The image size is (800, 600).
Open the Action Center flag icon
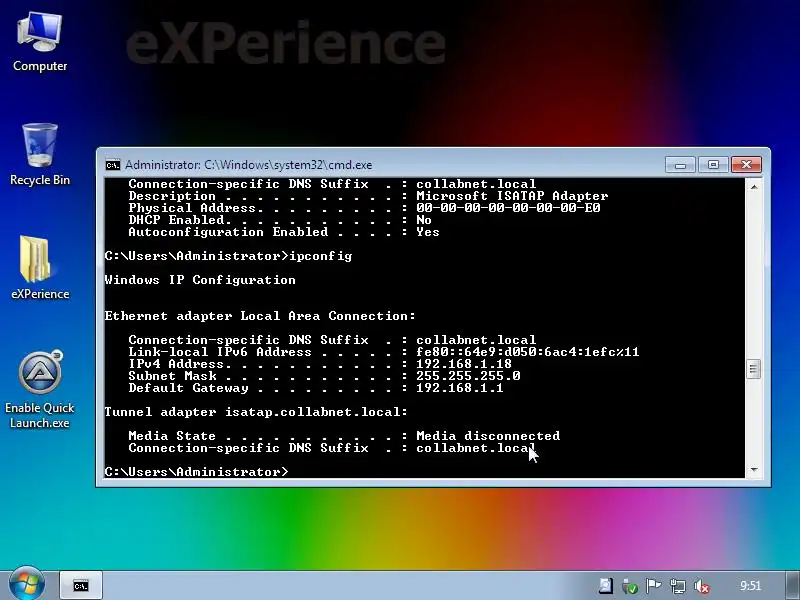point(654,586)
